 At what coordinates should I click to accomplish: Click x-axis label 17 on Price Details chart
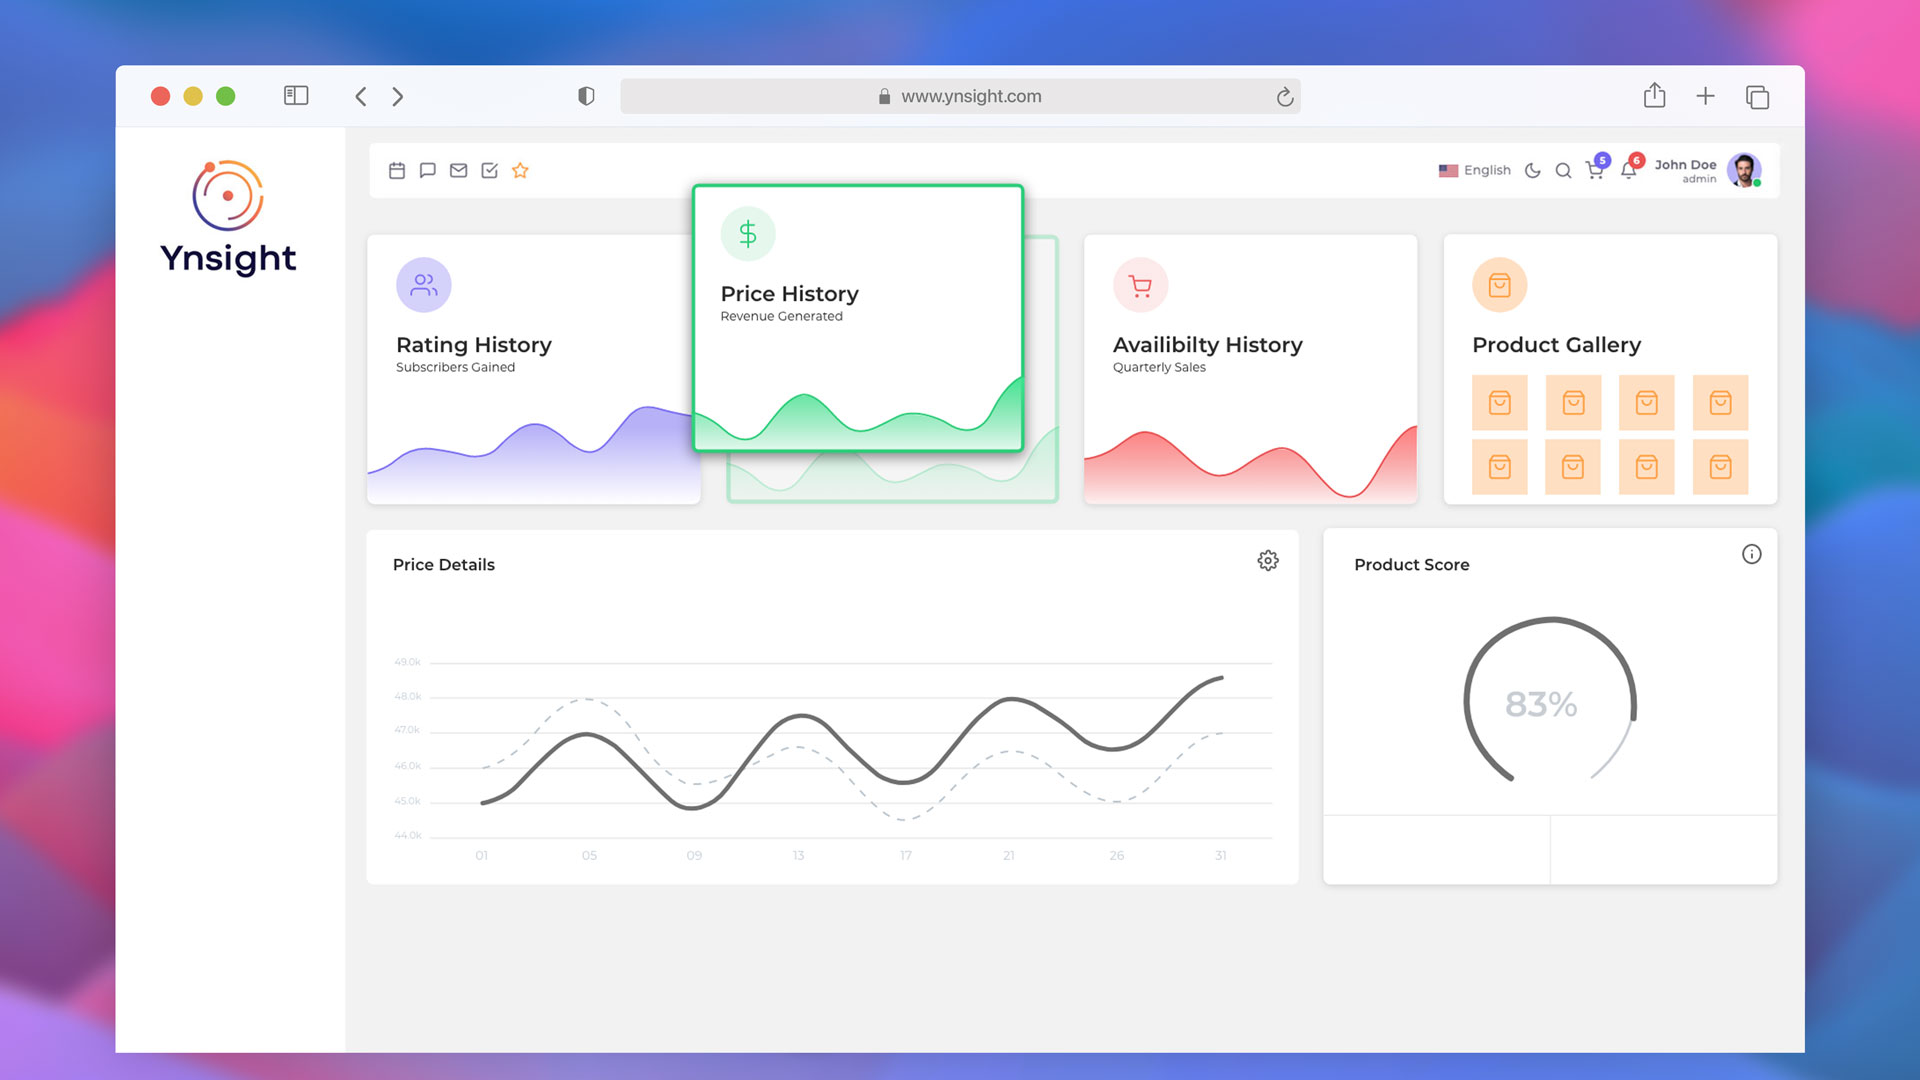[x=906, y=856]
